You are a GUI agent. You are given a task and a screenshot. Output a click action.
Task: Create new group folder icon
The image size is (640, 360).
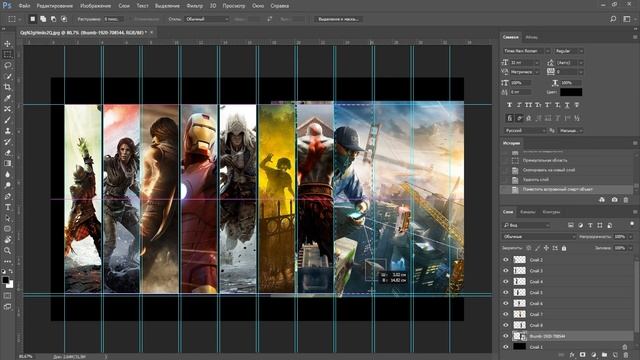[x=604, y=355]
